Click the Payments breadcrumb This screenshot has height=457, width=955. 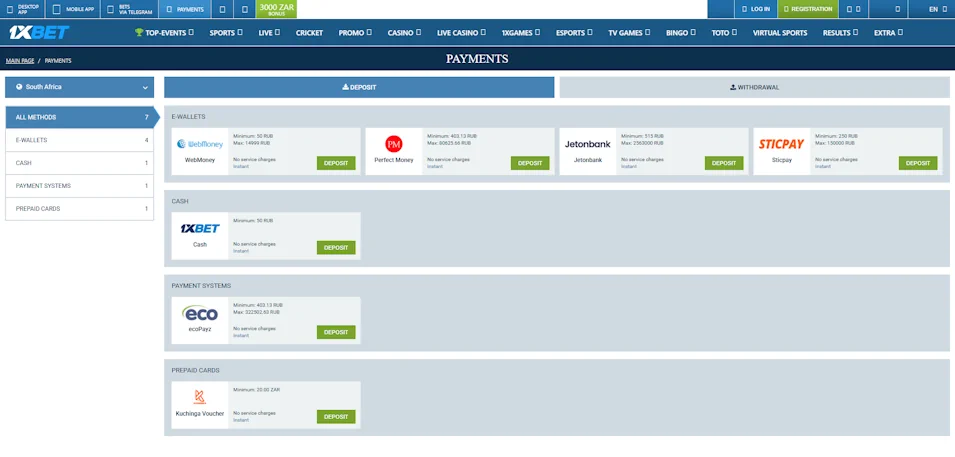coord(58,61)
